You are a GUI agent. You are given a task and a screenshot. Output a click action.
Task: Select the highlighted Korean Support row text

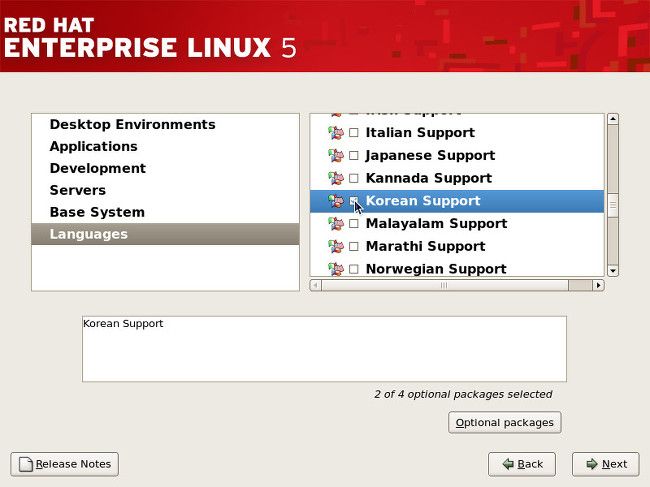[x=423, y=201]
